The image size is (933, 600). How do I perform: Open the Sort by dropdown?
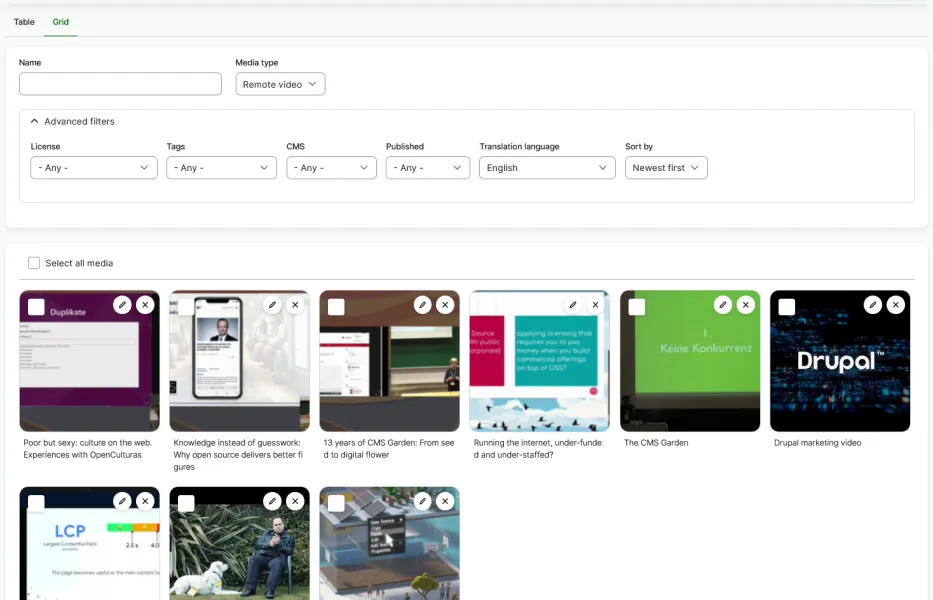(x=666, y=168)
